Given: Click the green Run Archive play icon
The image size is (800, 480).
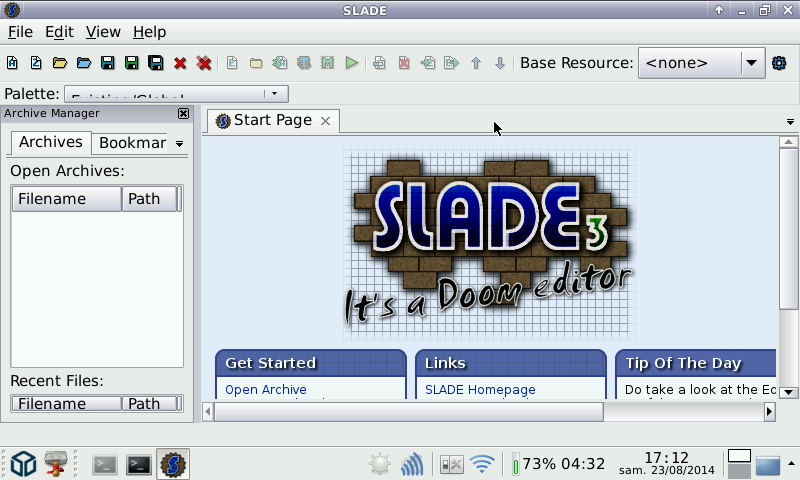Looking at the screenshot, I should point(352,63).
